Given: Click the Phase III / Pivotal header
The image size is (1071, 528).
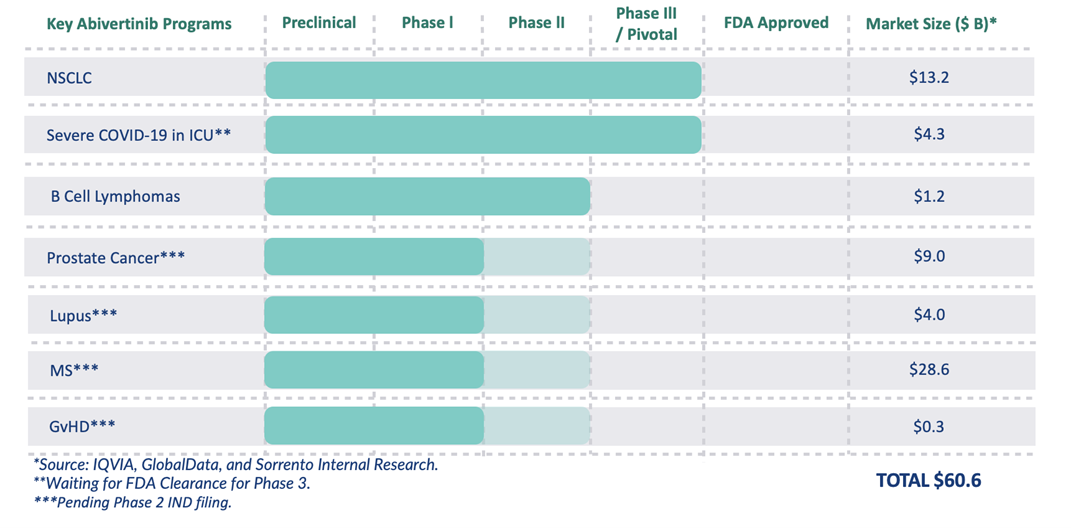Looking at the screenshot, I should 646,23.
